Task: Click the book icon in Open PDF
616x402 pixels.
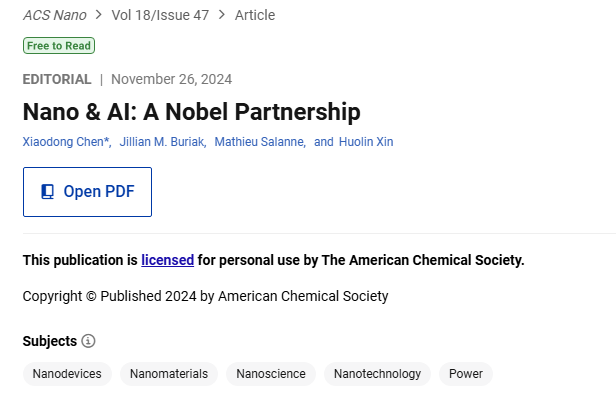Action: (x=48, y=192)
